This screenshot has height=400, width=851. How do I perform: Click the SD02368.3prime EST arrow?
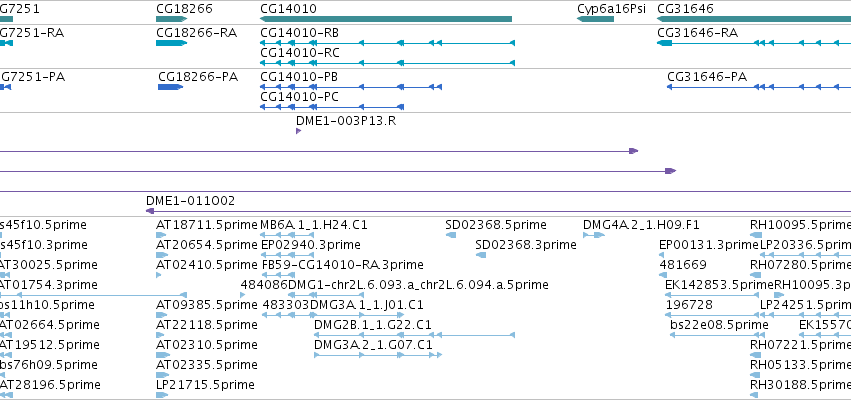pyautogui.click(x=480, y=255)
